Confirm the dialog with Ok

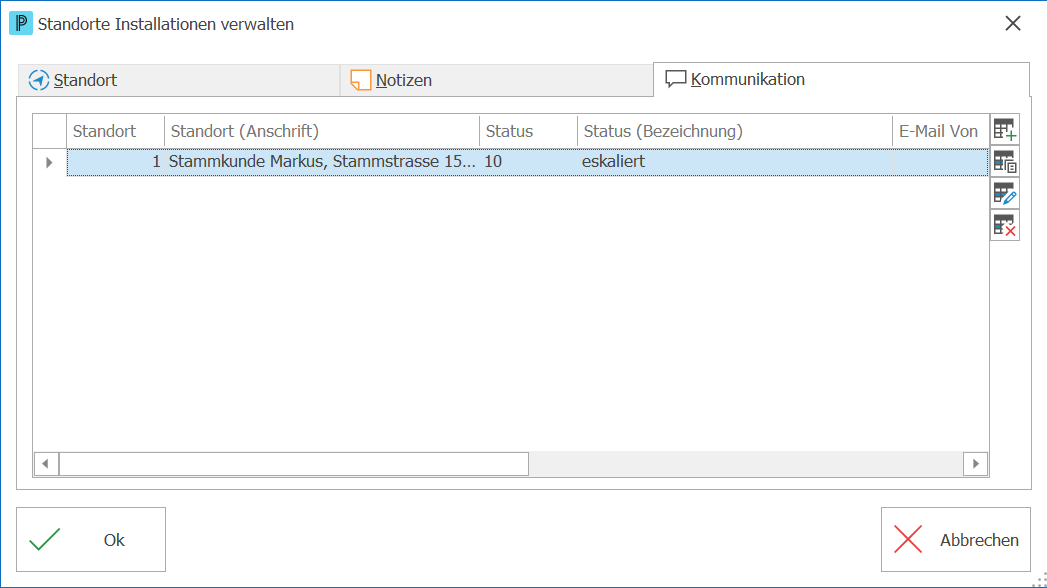tap(91, 539)
